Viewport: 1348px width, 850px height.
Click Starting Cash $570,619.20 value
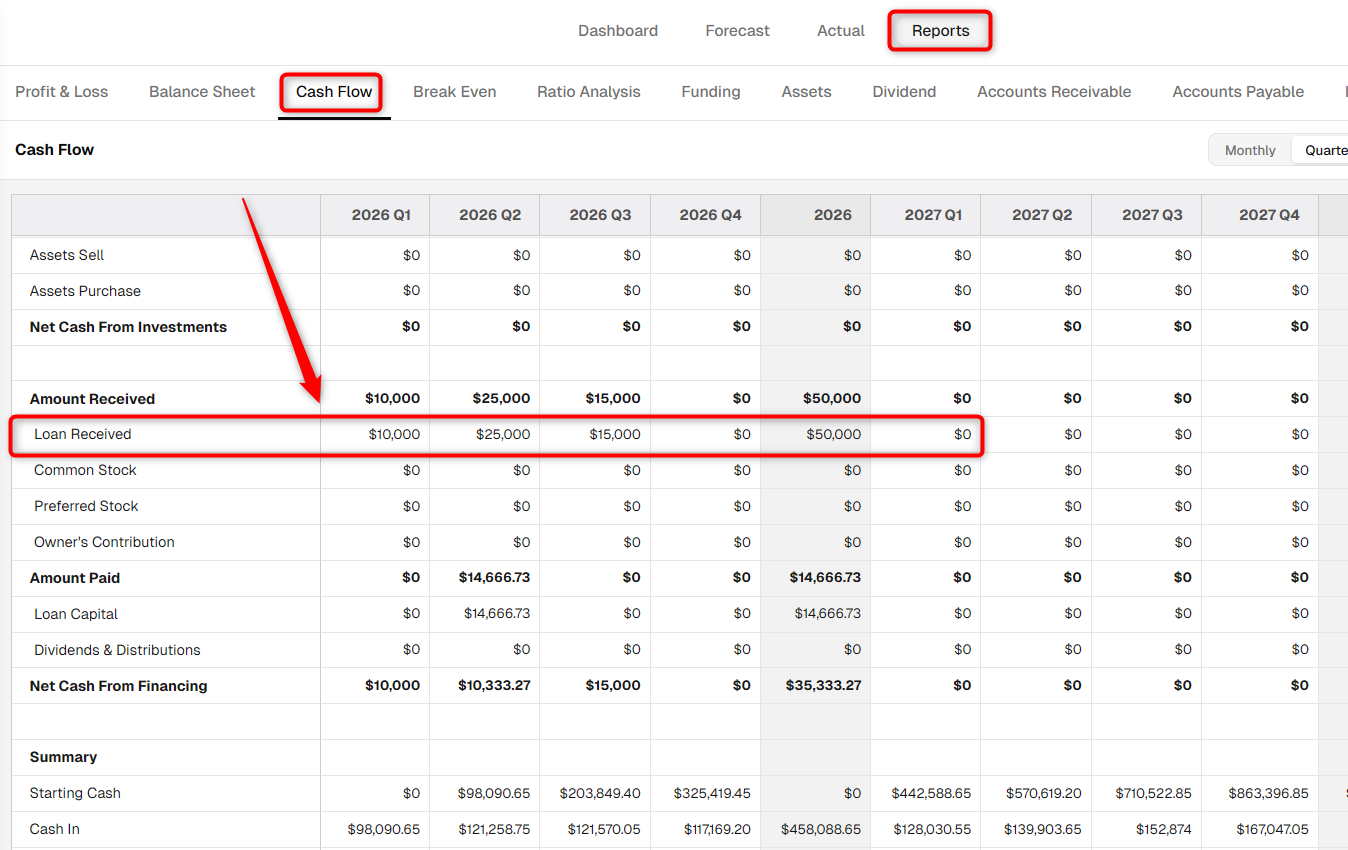[1043, 793]
